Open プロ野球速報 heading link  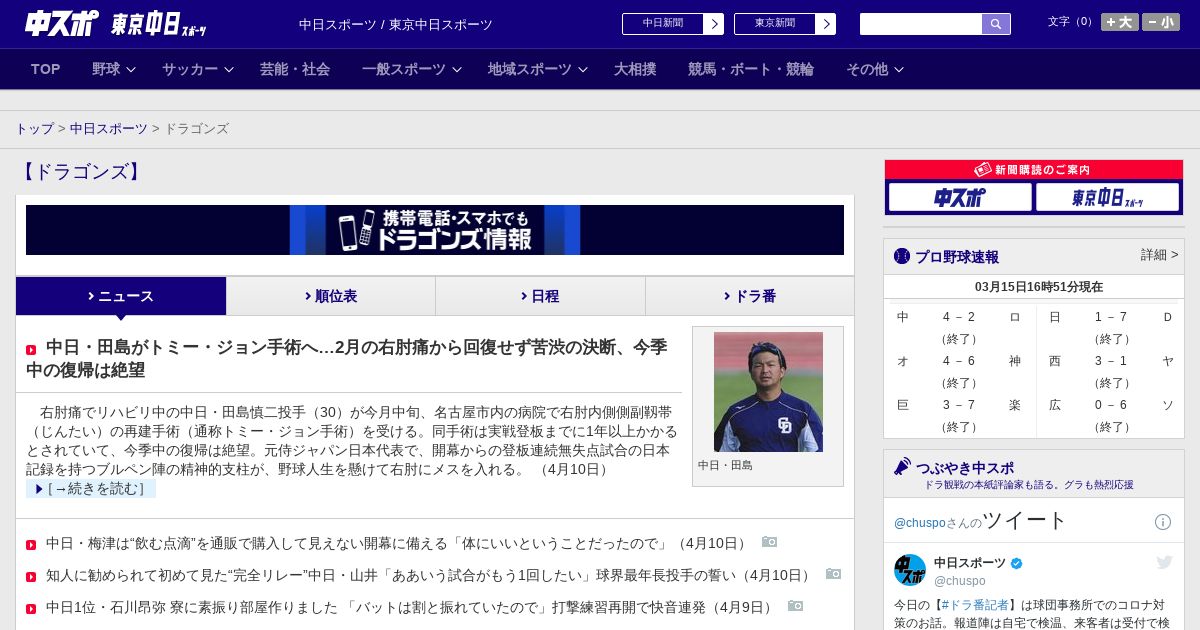click(x=957, y=257)
